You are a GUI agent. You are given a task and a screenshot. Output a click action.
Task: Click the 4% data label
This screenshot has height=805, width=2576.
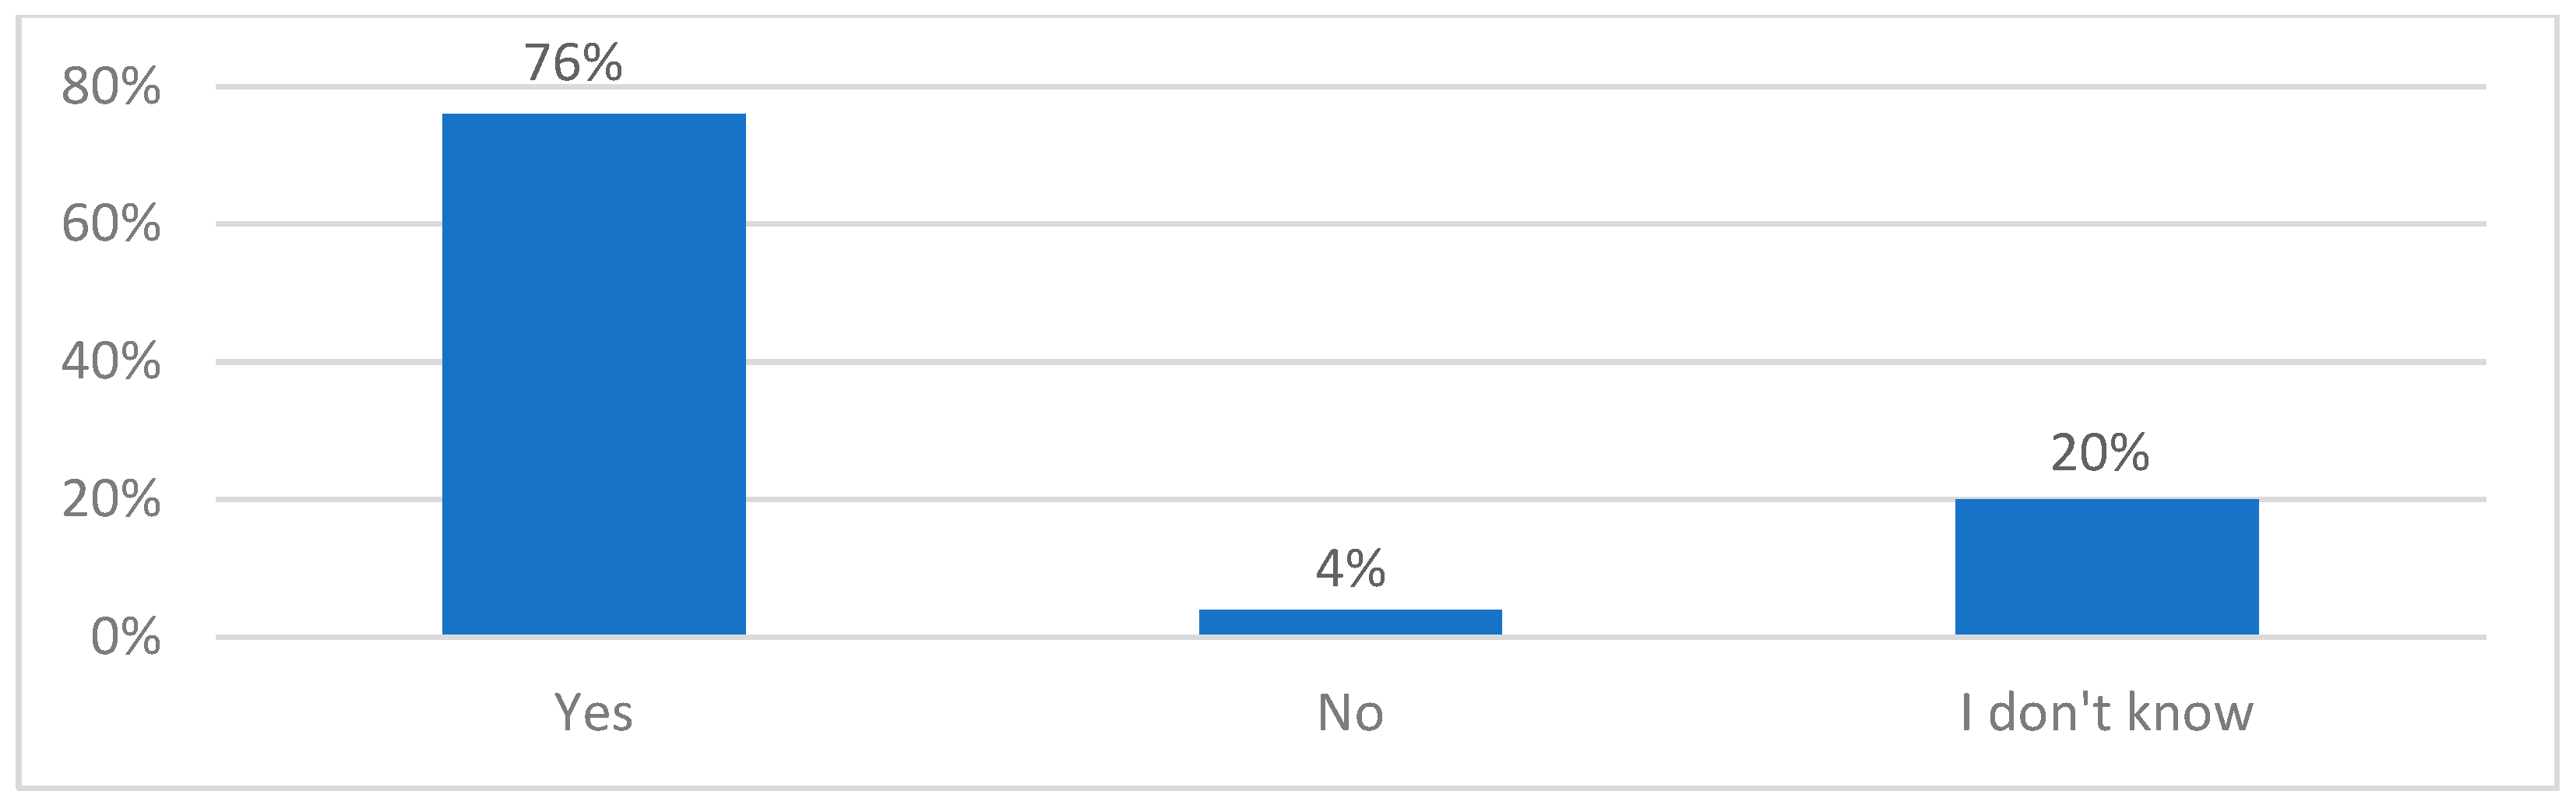(1350, 568)
